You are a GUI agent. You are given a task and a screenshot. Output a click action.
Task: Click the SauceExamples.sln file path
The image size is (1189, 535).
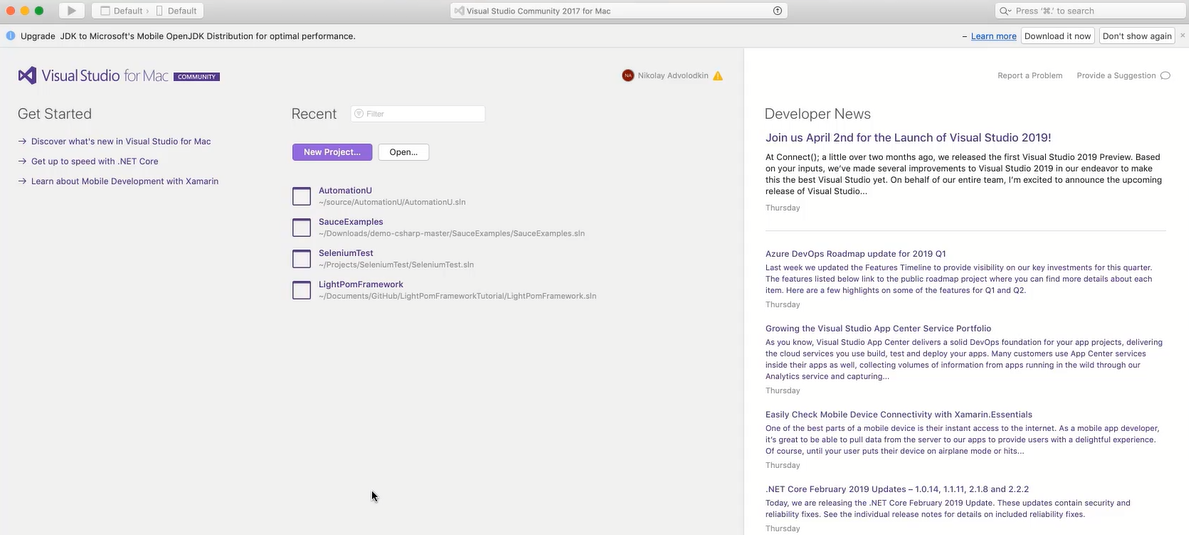tap(451, 233)
